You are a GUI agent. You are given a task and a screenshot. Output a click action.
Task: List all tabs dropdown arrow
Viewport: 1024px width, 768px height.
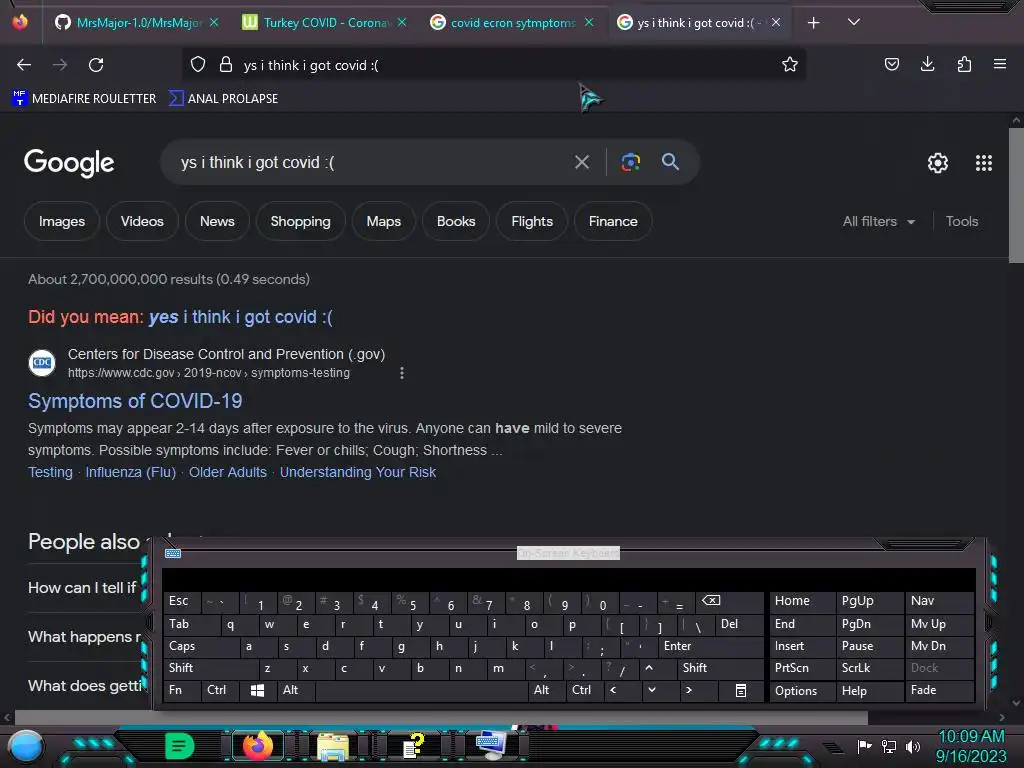pos(854,23)
